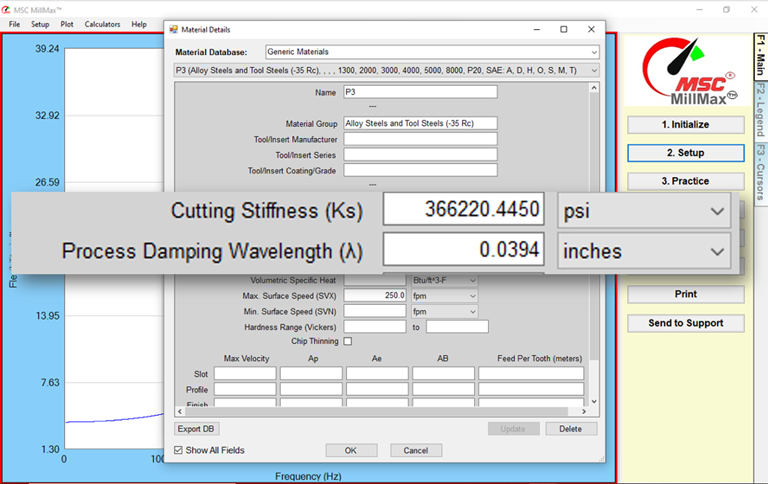Click the Min. Surface Speed input field
This screenshot has height=484, width=768.
(x=375, y=312)
